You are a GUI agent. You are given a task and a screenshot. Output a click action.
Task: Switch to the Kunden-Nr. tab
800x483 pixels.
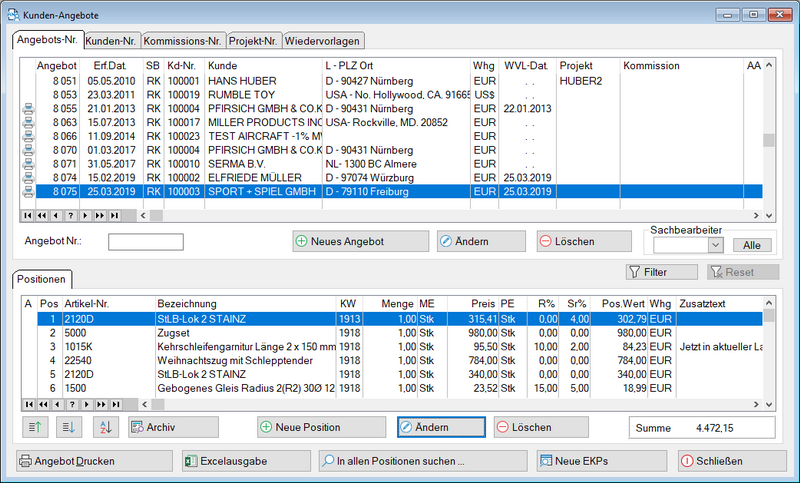(x=110, y=41)
